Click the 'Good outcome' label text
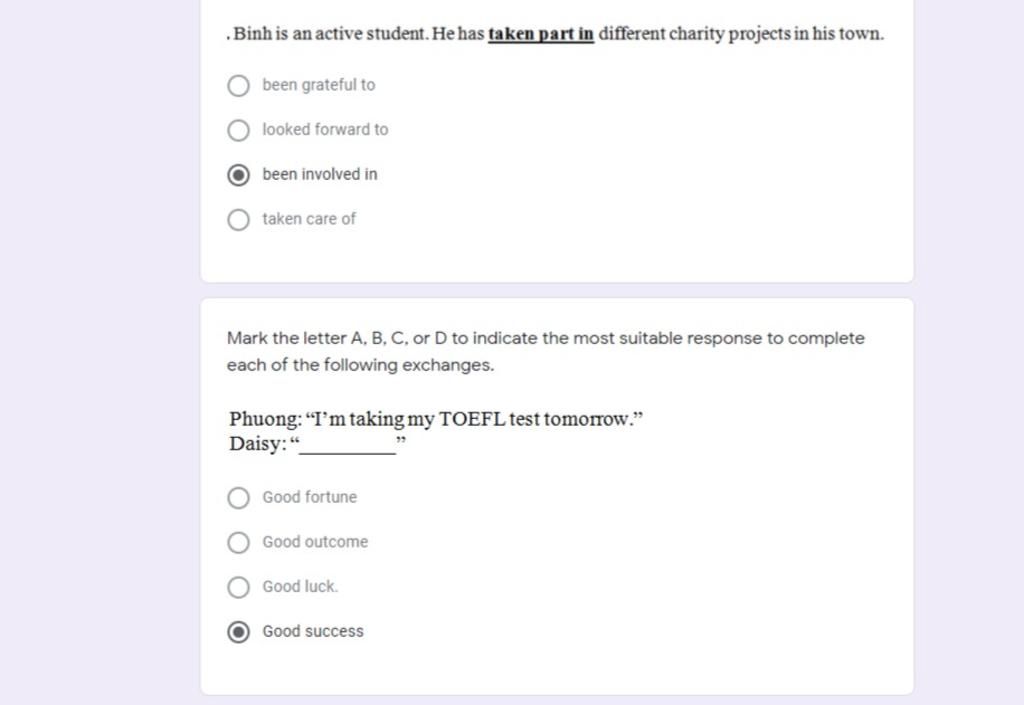The width and height of the screenshot is (1024, 705). pos(315,542)
